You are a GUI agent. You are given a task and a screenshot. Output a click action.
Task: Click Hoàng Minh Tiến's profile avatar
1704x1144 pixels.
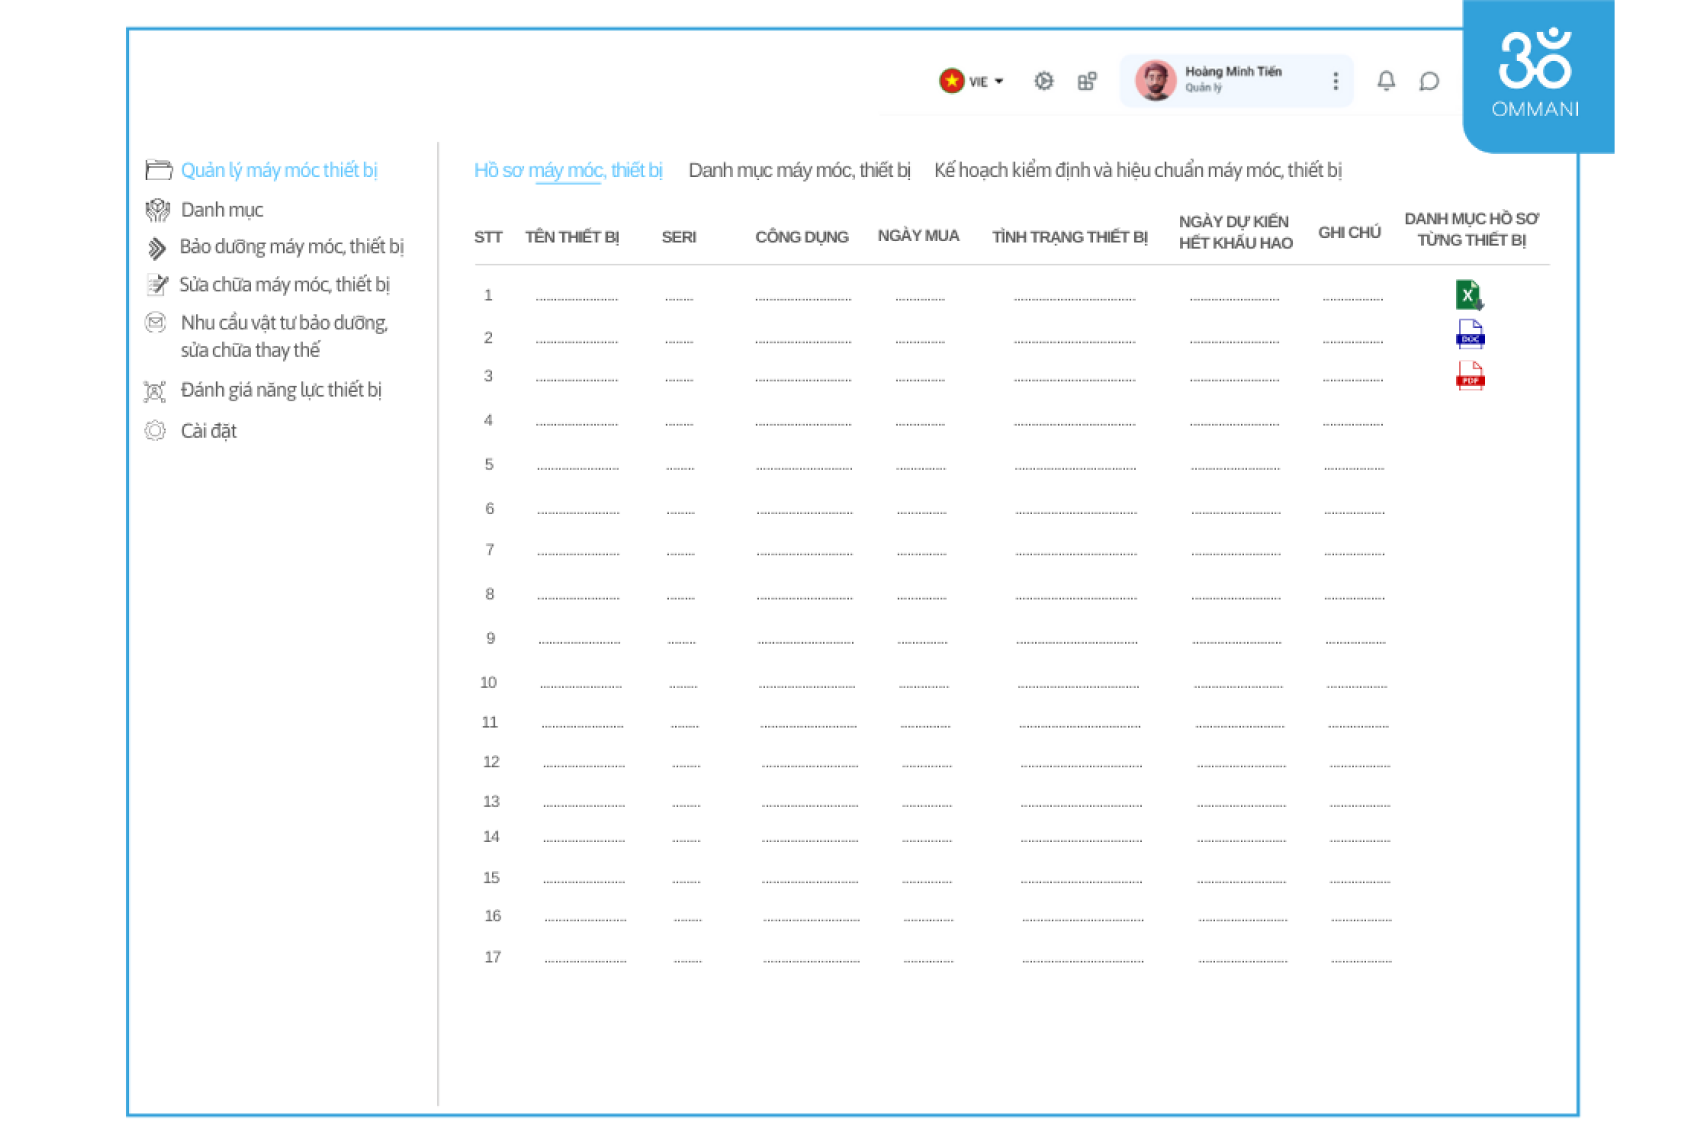point(1155,81)
